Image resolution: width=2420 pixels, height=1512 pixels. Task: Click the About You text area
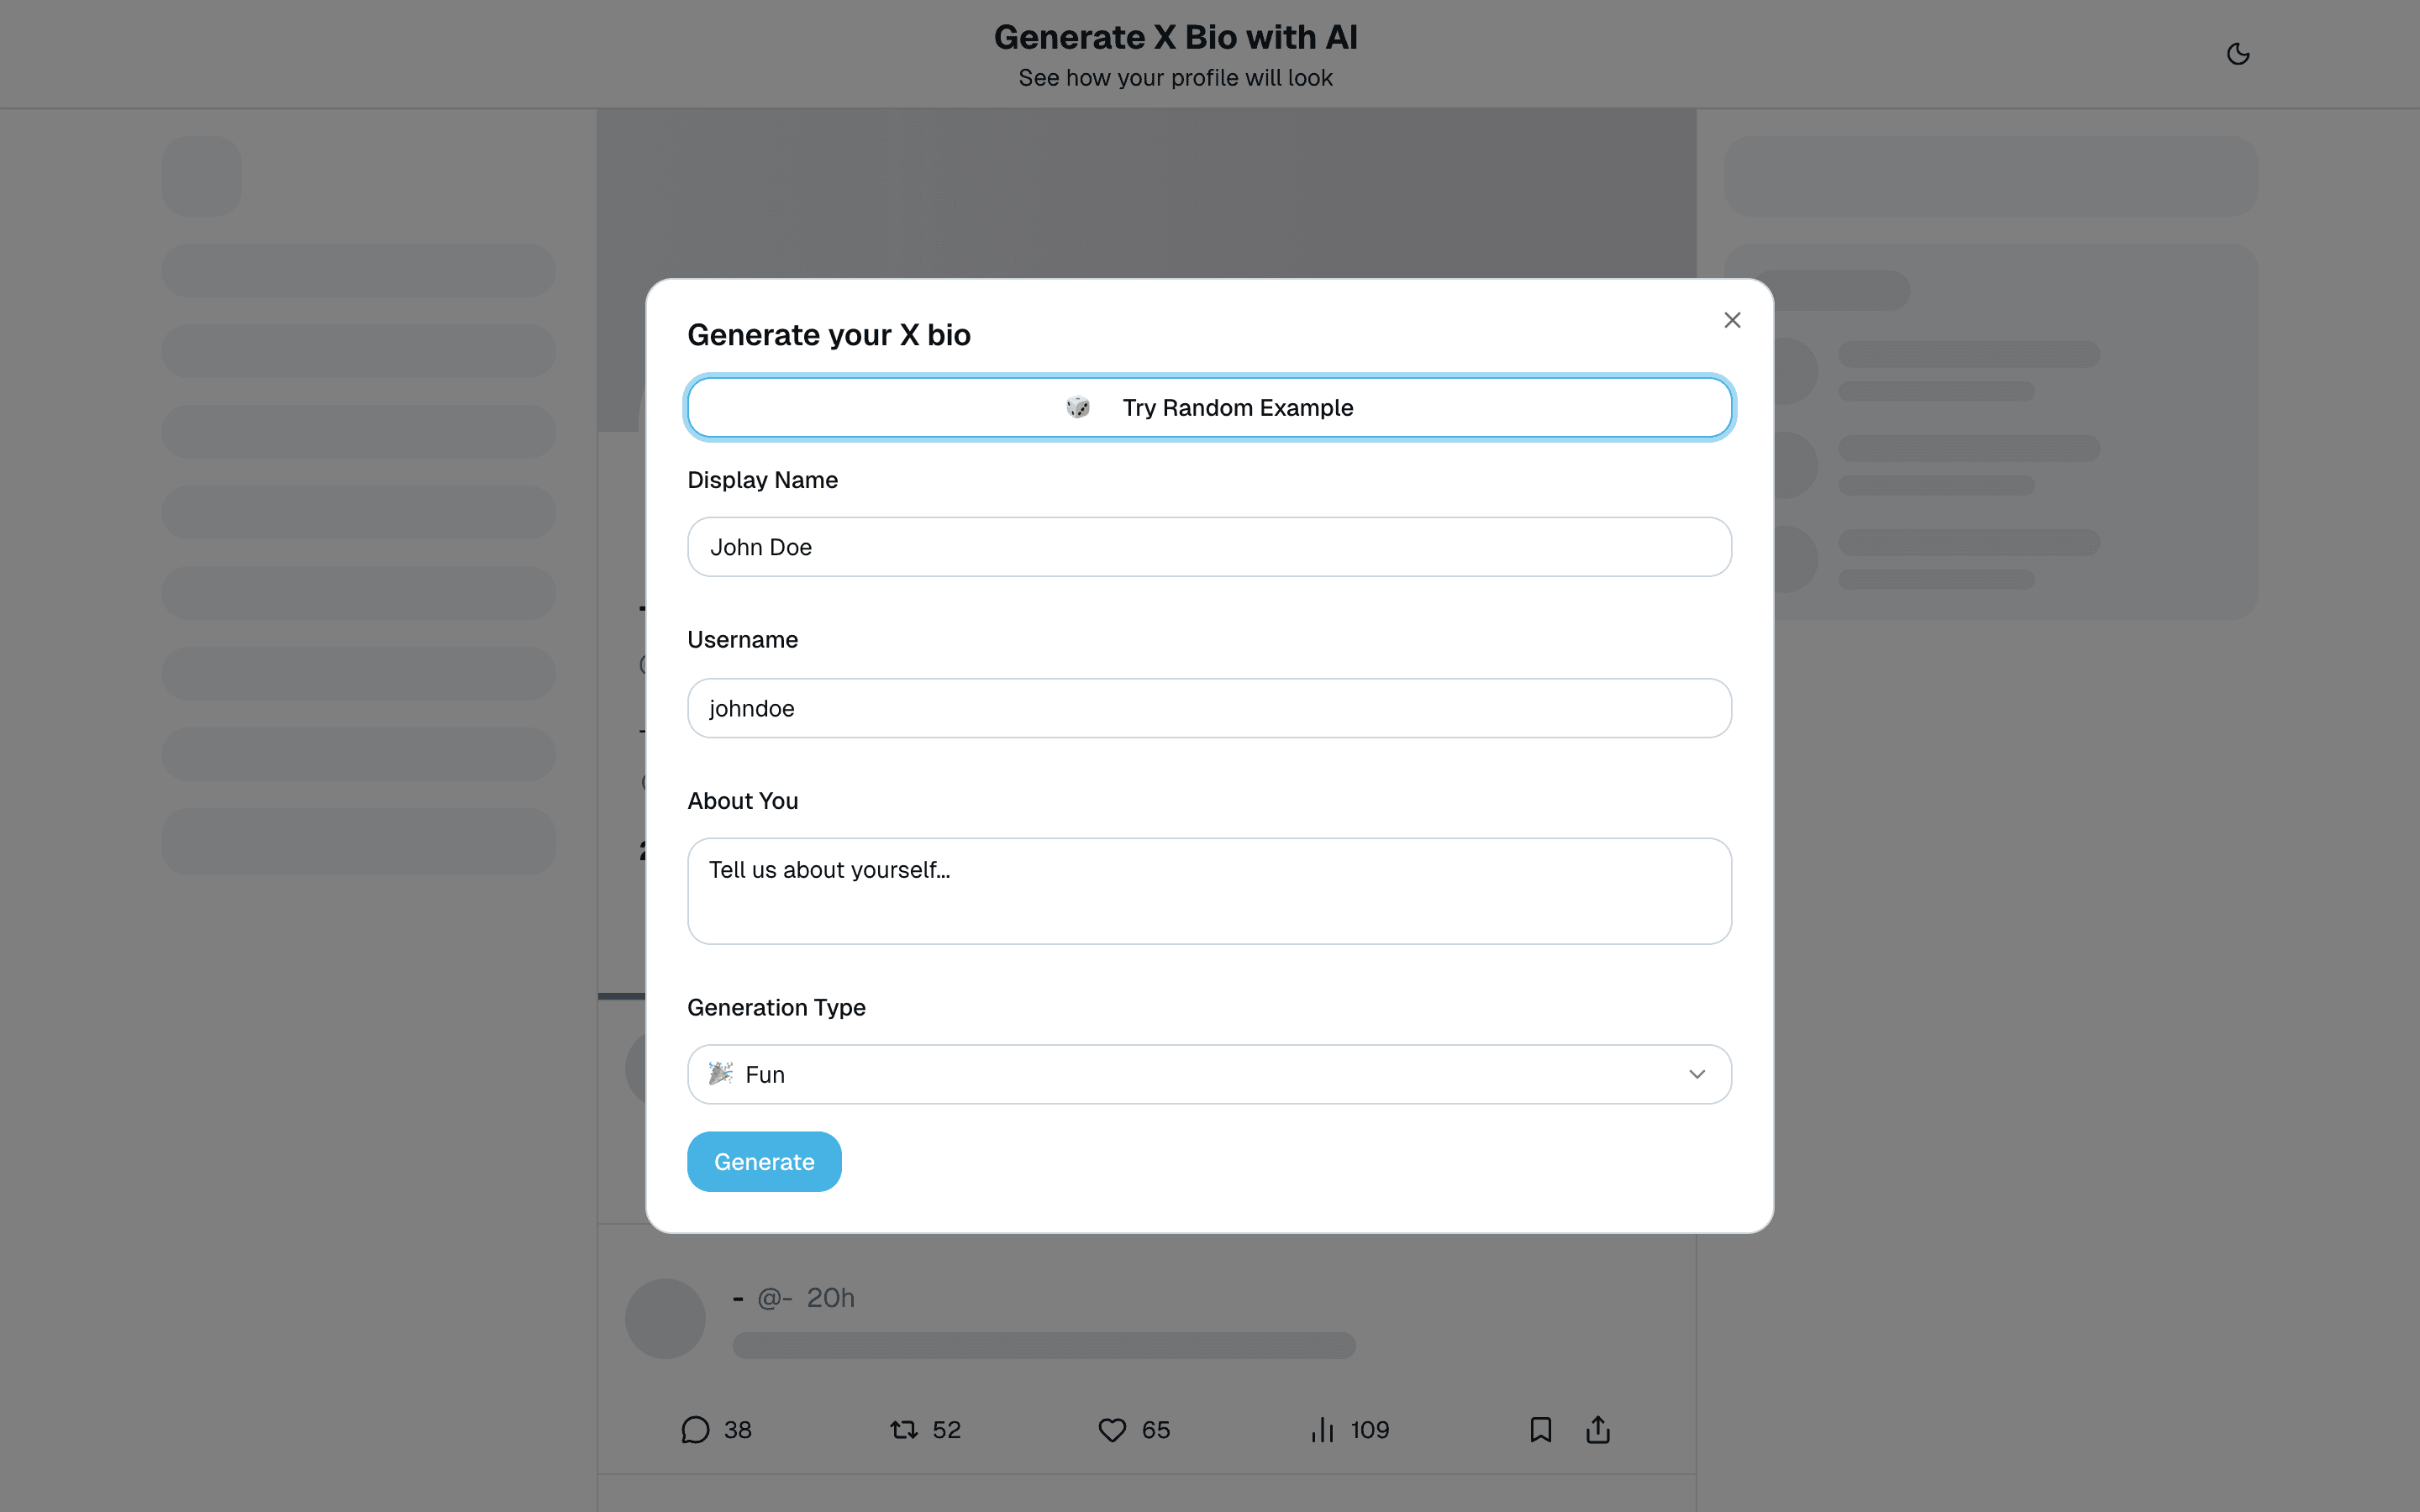[x=1209, y=891]
